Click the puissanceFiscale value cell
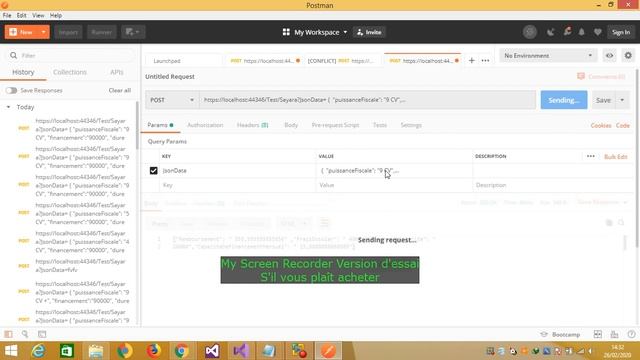Image resolution: width=640 pixels, height=360 pixels. pyautogui.click(x=394, y=171)
